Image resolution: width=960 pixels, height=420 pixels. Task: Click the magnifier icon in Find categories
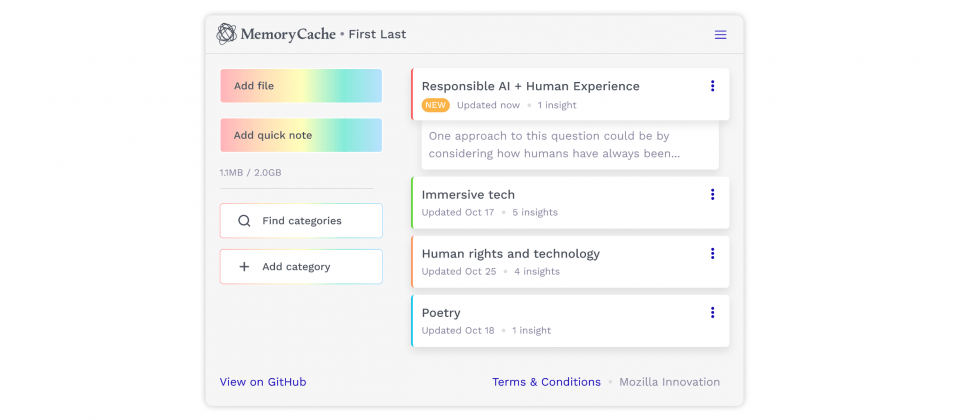tap(244, 221)
